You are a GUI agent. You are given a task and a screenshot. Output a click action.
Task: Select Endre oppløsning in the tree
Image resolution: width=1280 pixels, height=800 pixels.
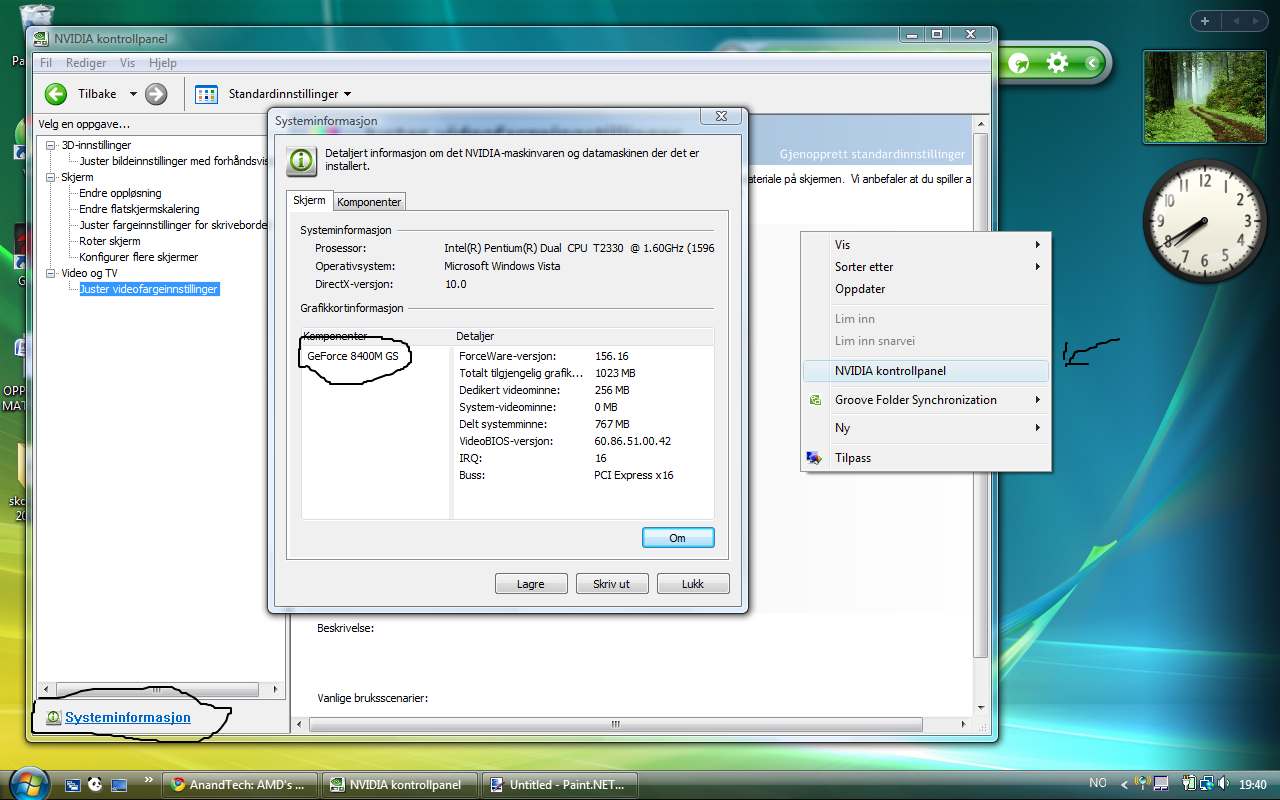pyautogui.click(x=120, y=193)
